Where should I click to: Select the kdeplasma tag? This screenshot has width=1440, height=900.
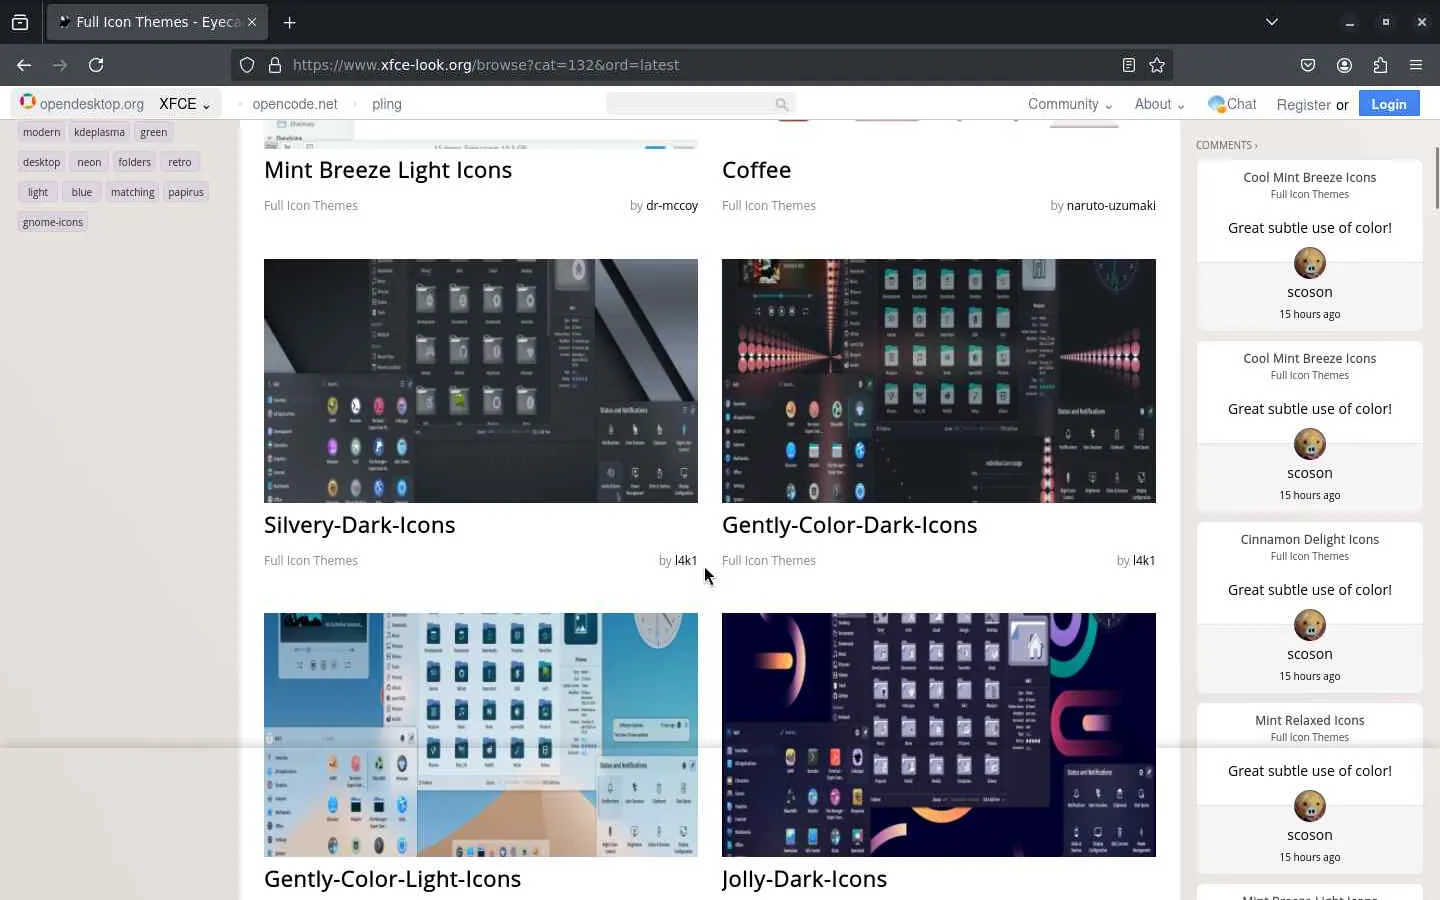[x=99, y=132]
